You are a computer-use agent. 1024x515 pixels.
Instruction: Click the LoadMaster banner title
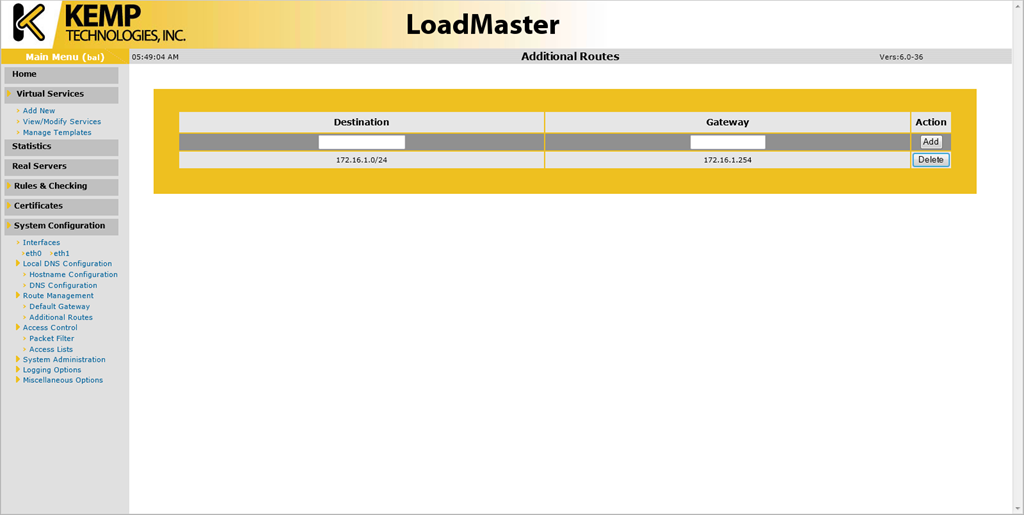pos(483,25)
